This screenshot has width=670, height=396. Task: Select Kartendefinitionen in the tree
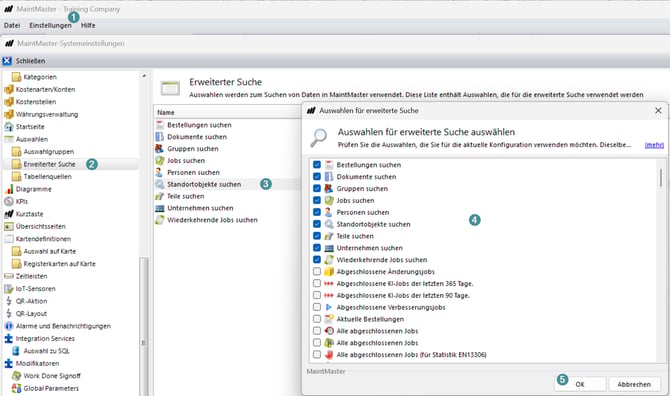[43, 239]
